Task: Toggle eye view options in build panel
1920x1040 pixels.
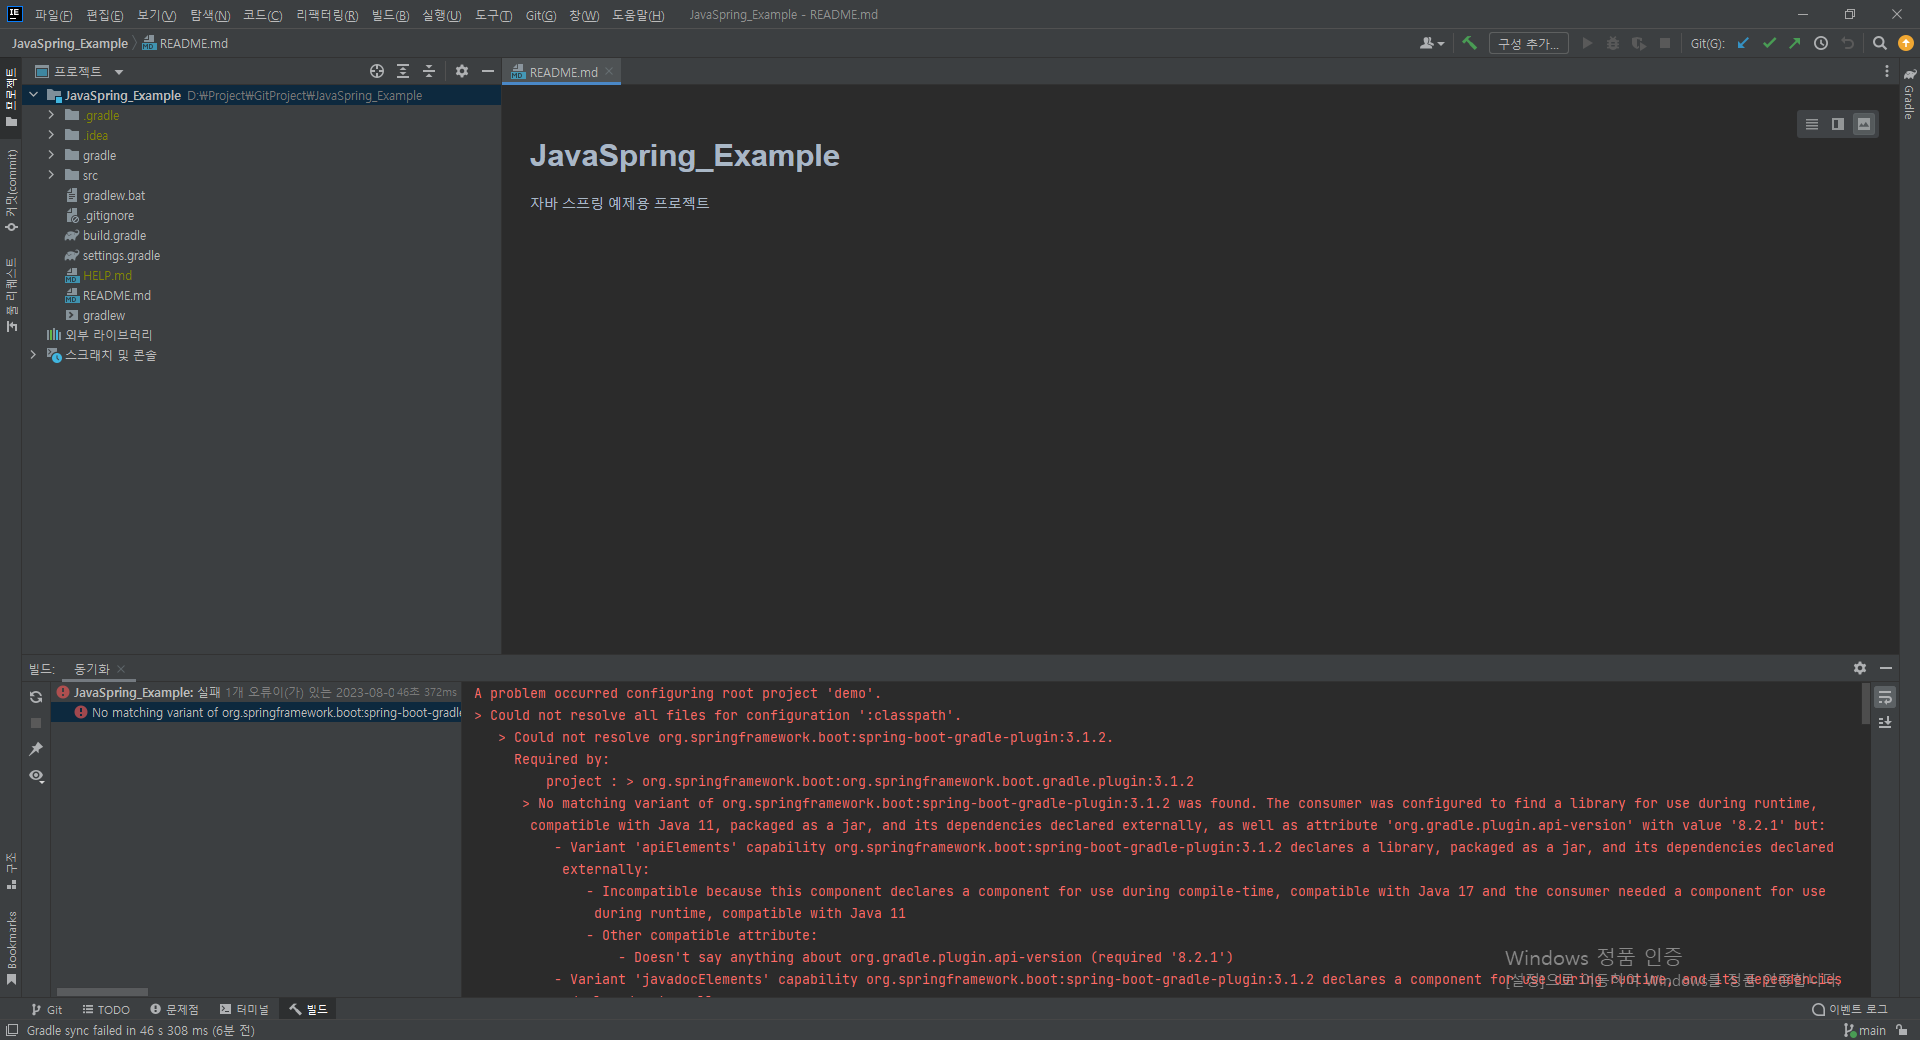Action: 36,776
